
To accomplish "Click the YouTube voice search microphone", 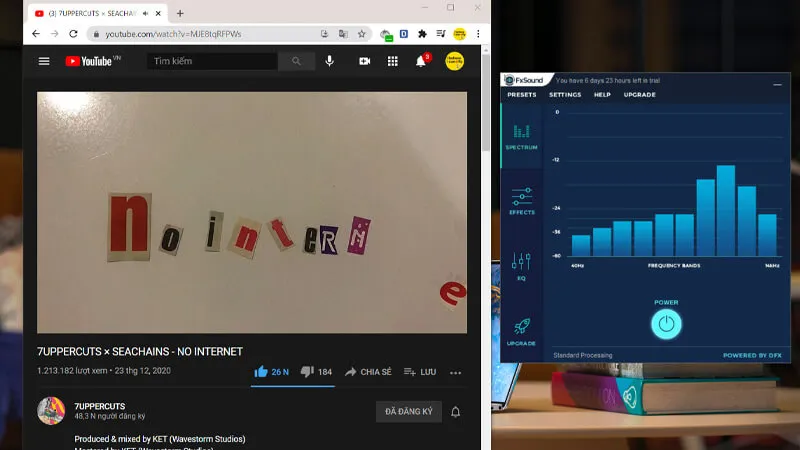I will (329, 61).
